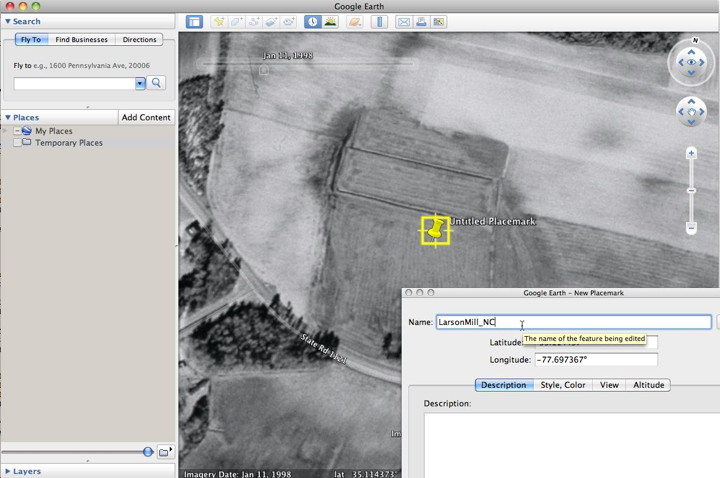Image resolution: width=720 pixels, height=478 pixels.
Task: Click the View in Google Maps icon
Action: pos(439,21)
